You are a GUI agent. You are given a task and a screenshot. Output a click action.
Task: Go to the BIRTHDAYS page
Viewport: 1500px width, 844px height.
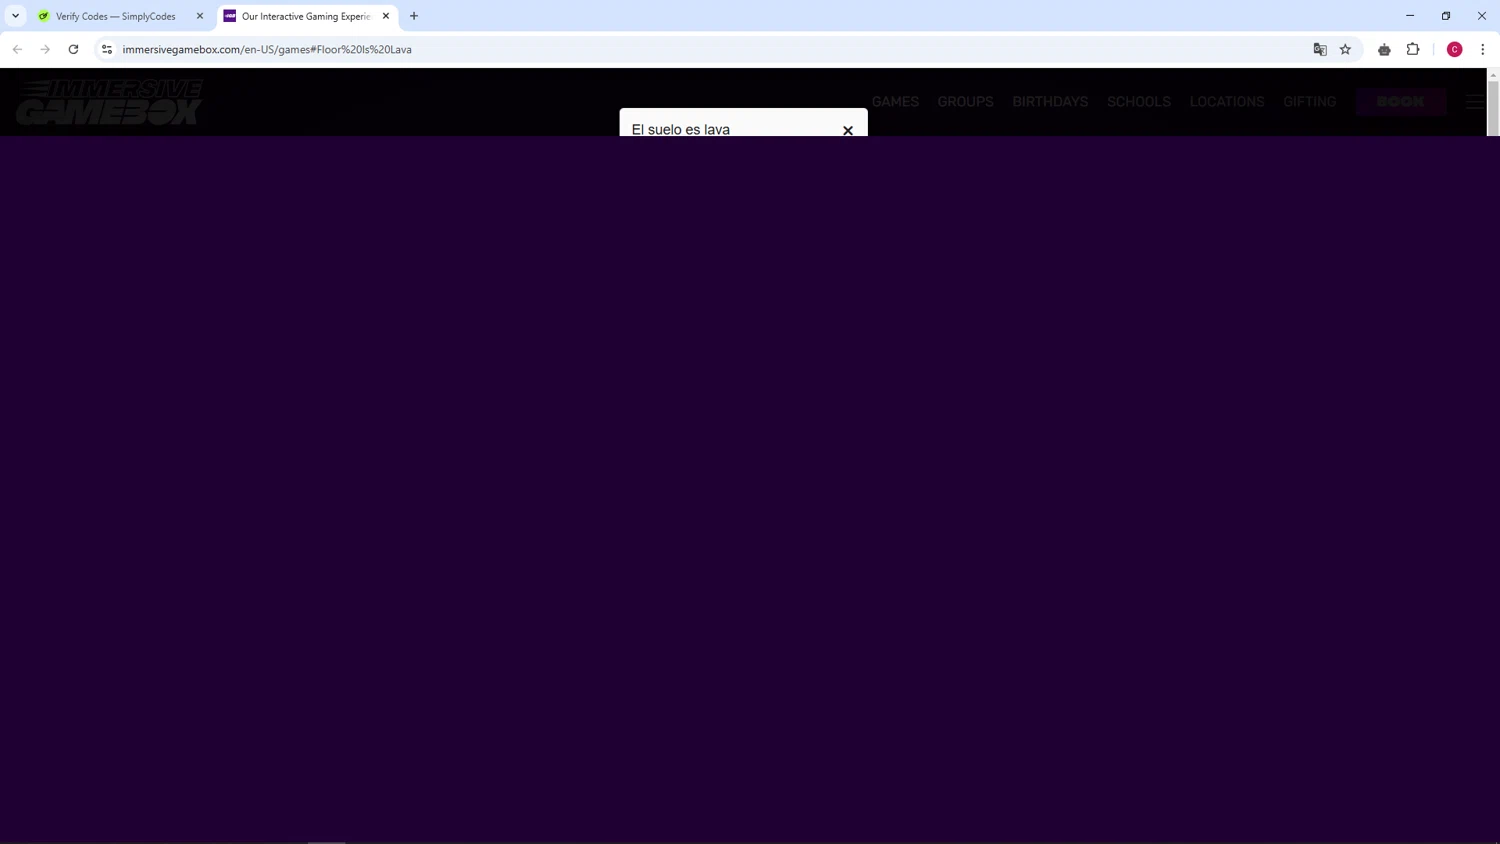point(1050,102)
